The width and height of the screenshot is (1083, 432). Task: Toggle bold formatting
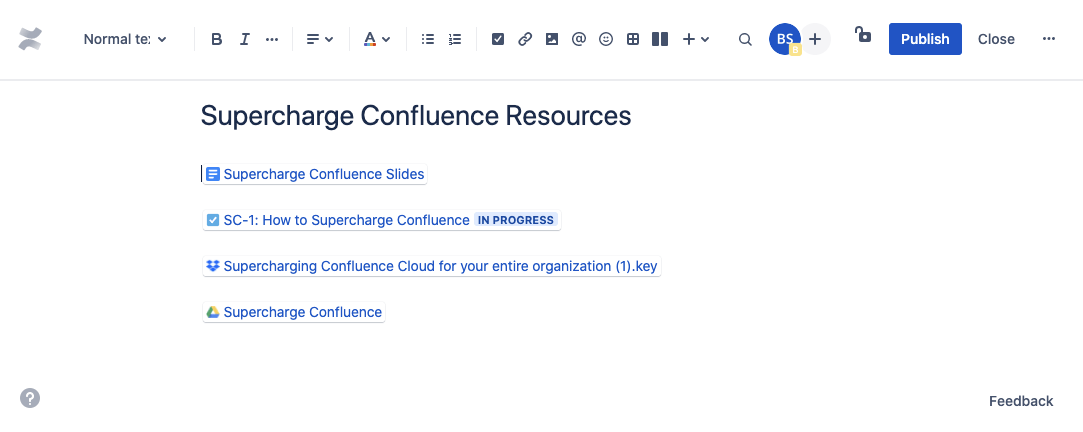217,39
